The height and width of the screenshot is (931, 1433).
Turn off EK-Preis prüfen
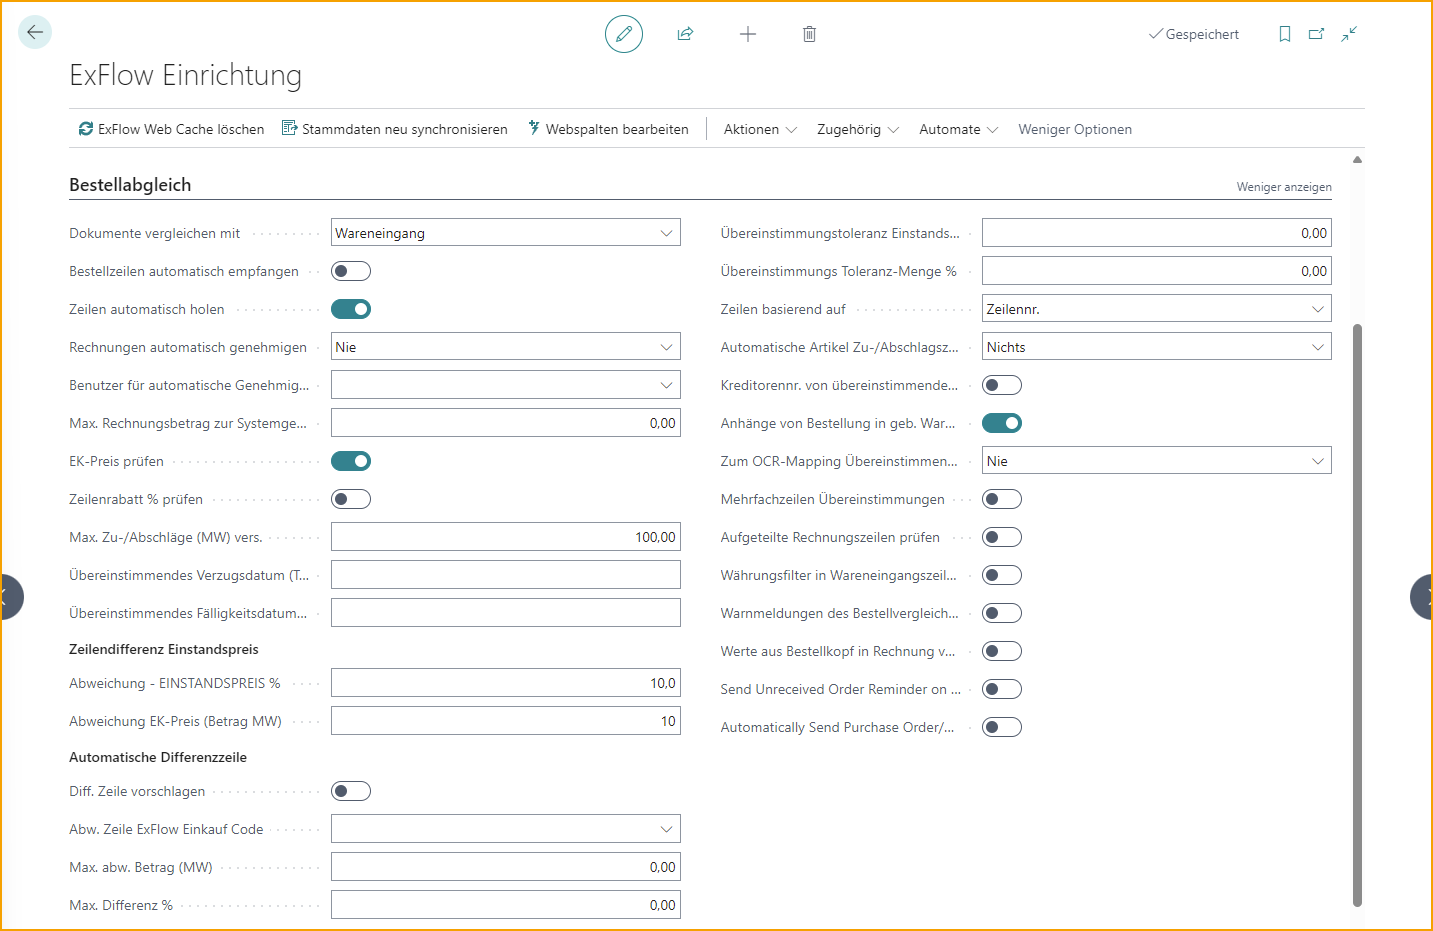coord(351,461)
